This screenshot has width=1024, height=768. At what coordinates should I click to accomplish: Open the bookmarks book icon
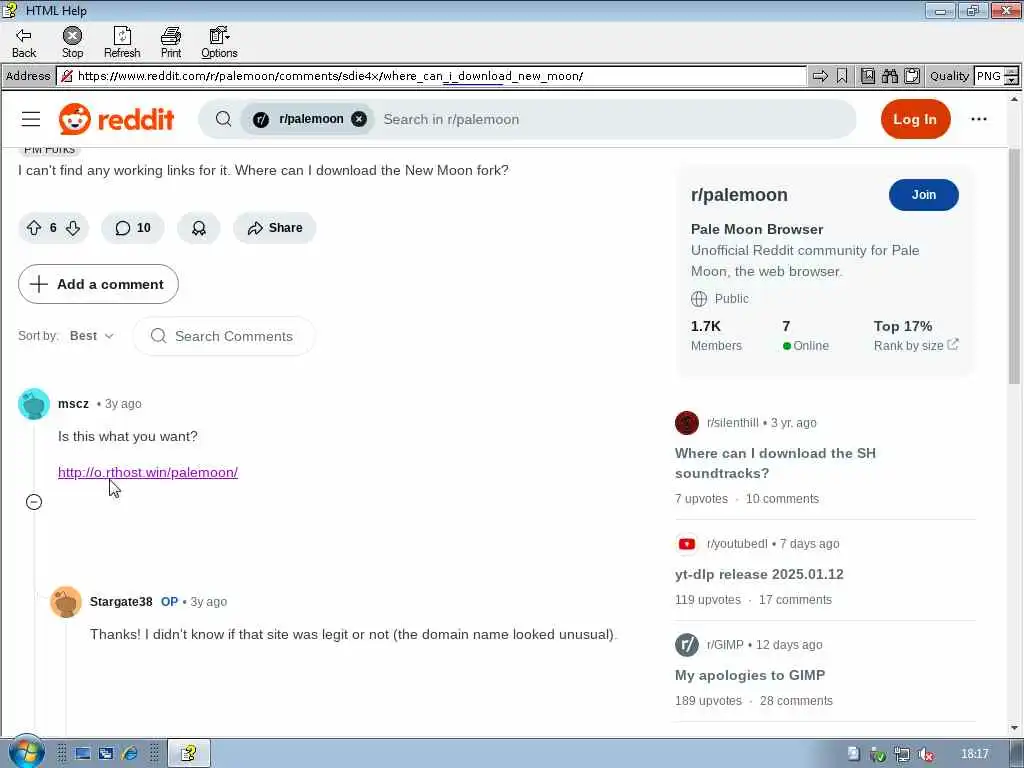pyautogui.click(x=868, y=76)
